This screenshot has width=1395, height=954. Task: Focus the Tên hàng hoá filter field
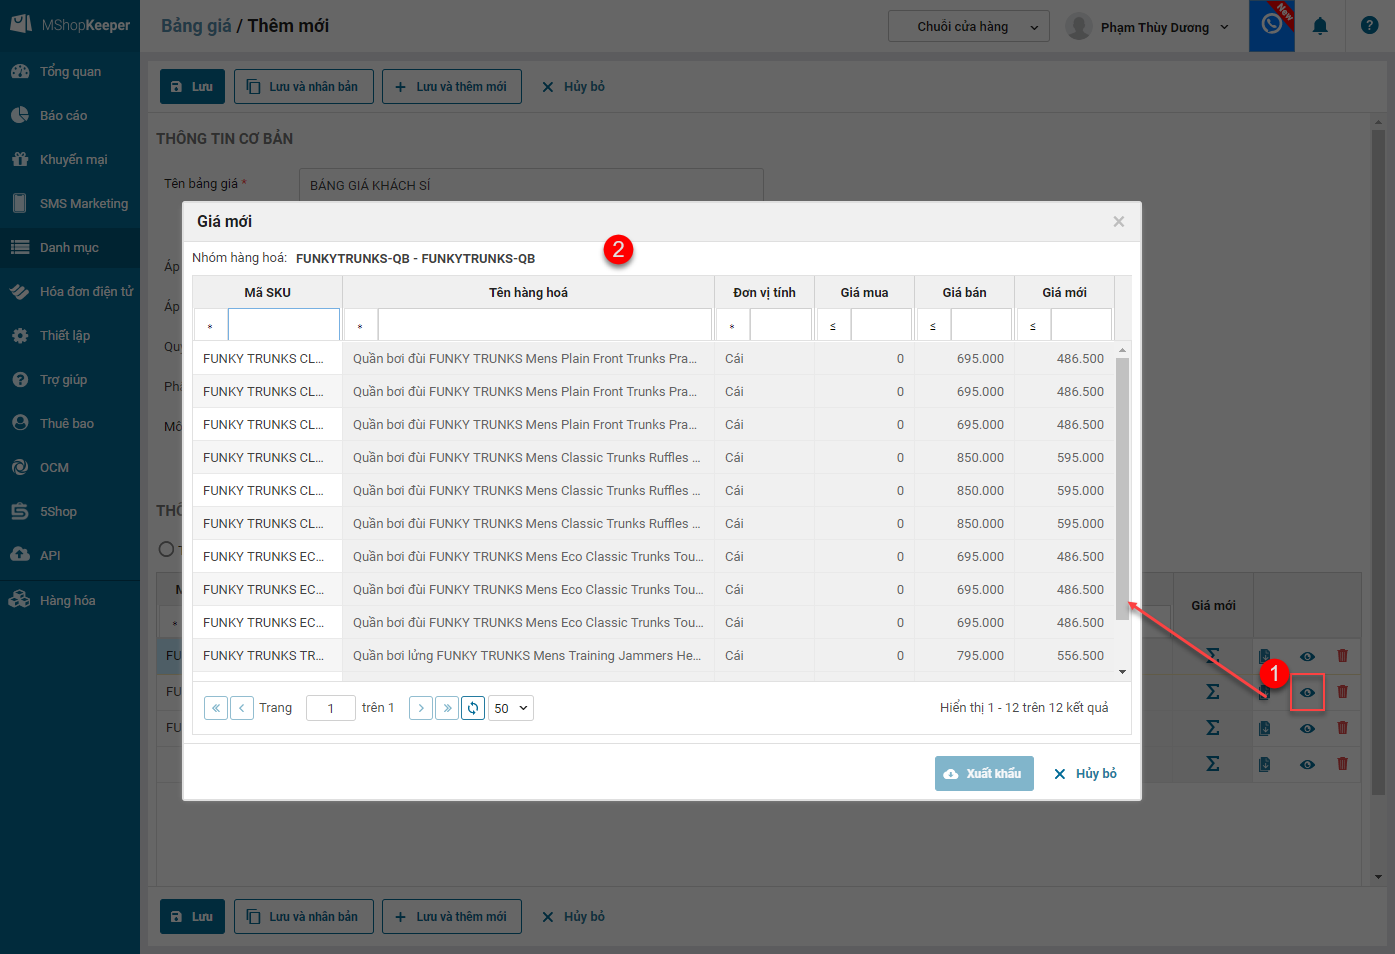(x=545, y=325)
